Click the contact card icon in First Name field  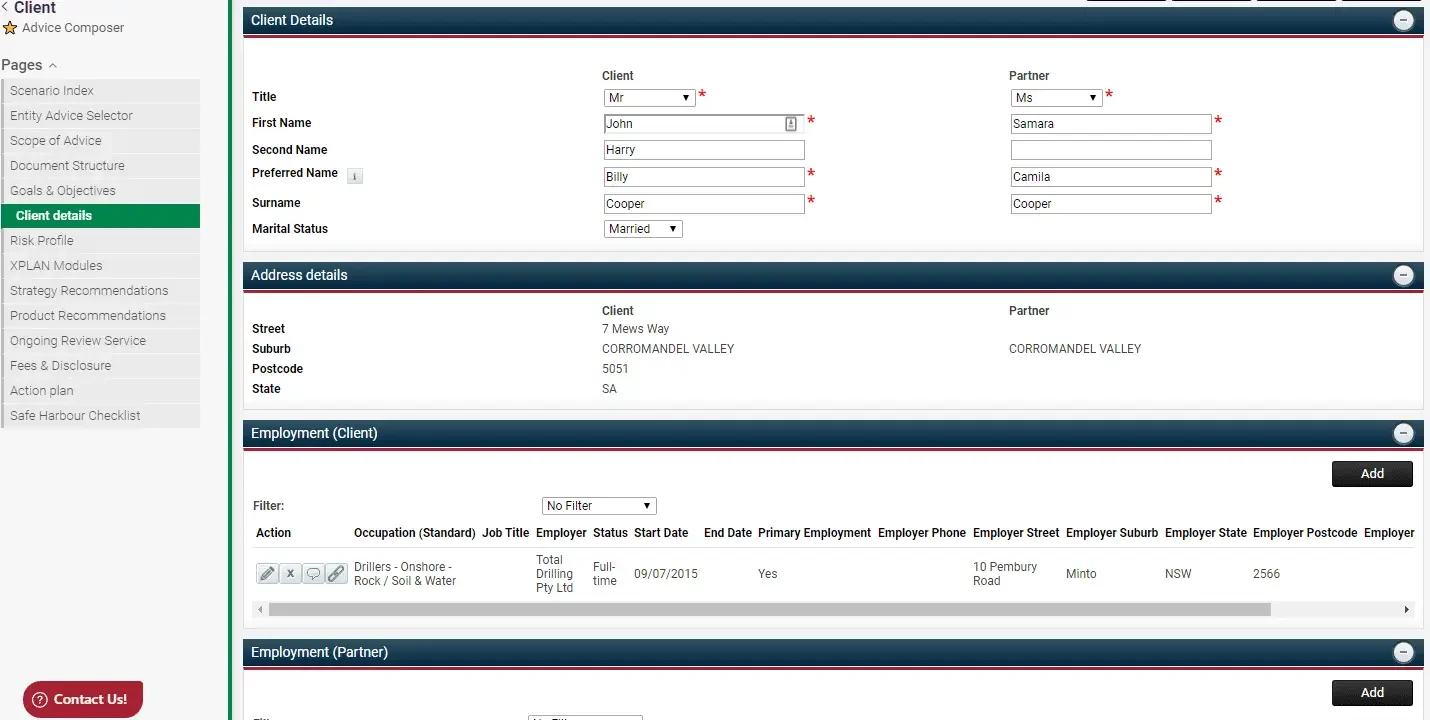[x=791, y=124]
